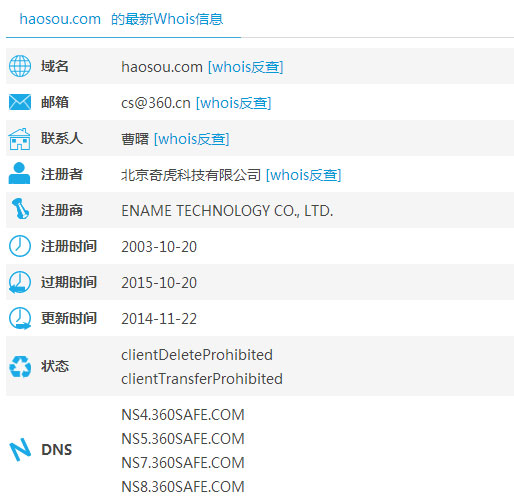Open whois反查 link for domain haosou.com
This screenshot has width=514, height=499.
246,67
